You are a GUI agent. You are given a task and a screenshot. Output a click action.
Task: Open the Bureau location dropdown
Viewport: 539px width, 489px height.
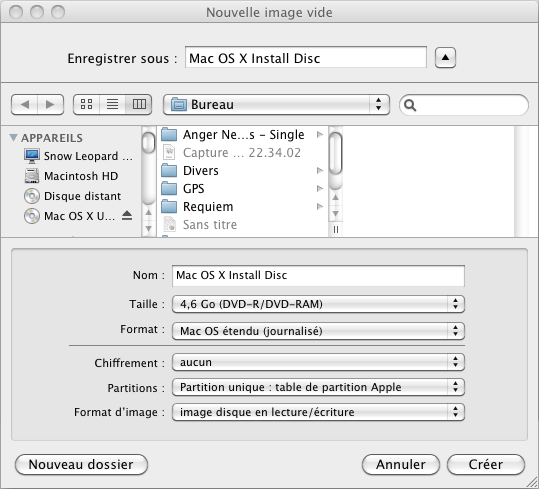276,104
